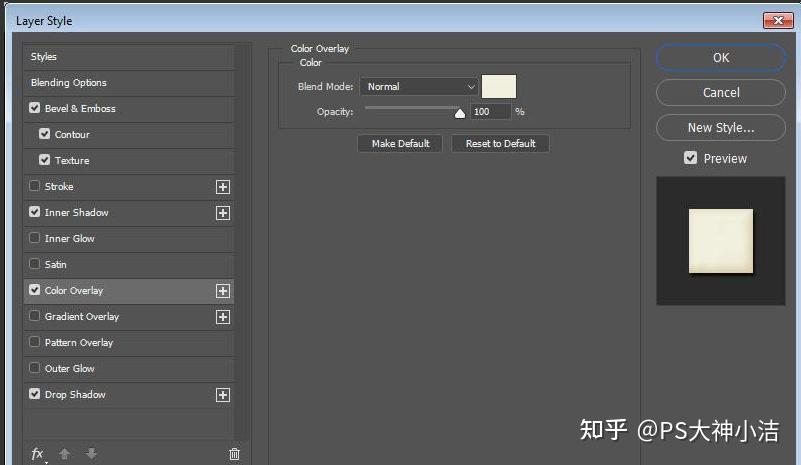
Task: Enable the Stroke checkbox
Action: pos(34,186)
